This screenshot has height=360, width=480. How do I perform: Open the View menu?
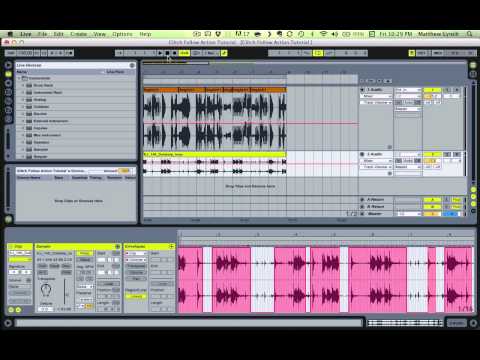pos(99,34)
